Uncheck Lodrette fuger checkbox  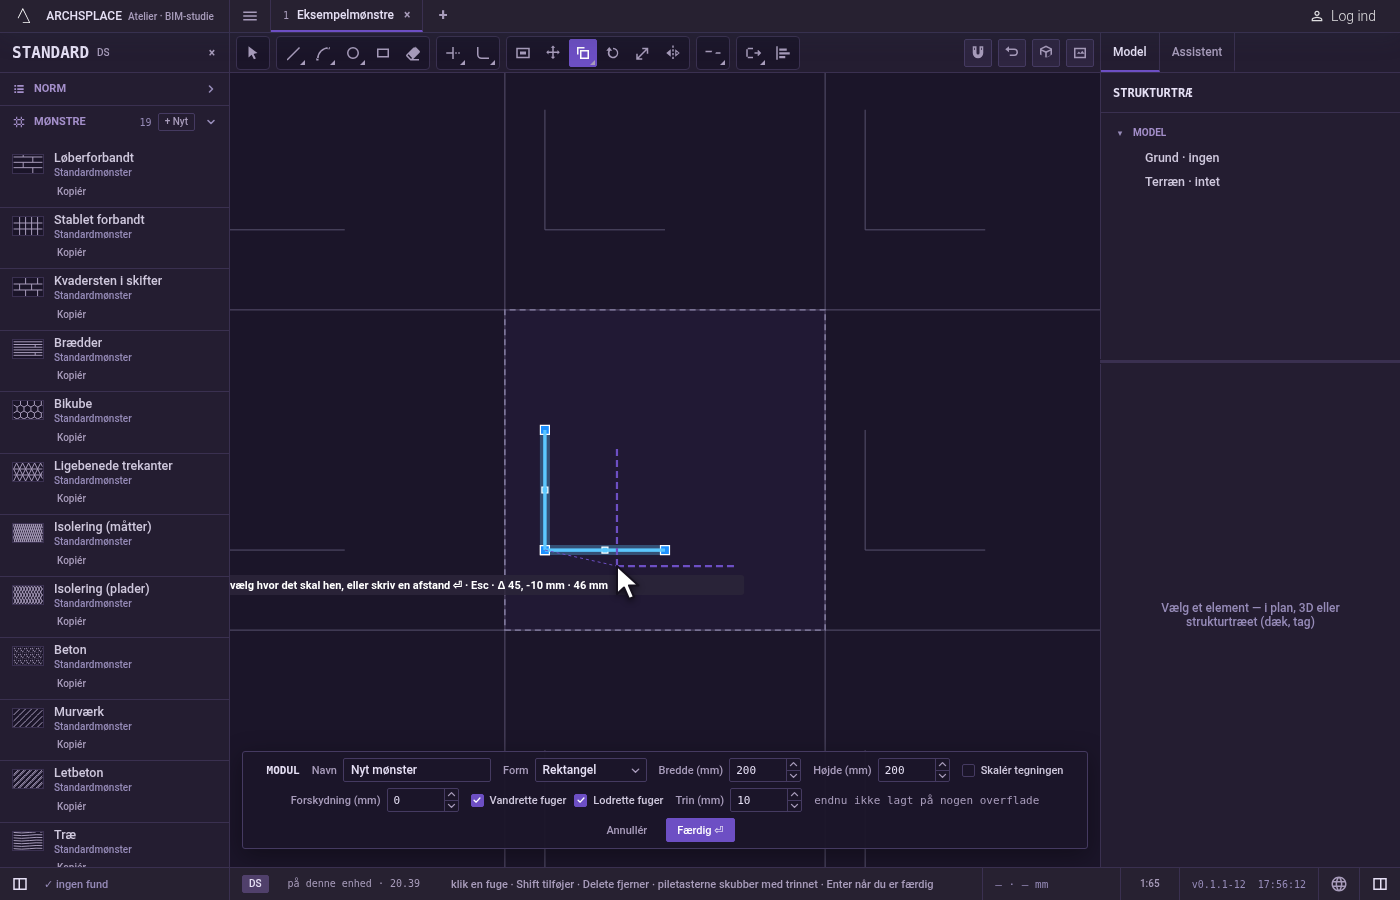(580, 800)
